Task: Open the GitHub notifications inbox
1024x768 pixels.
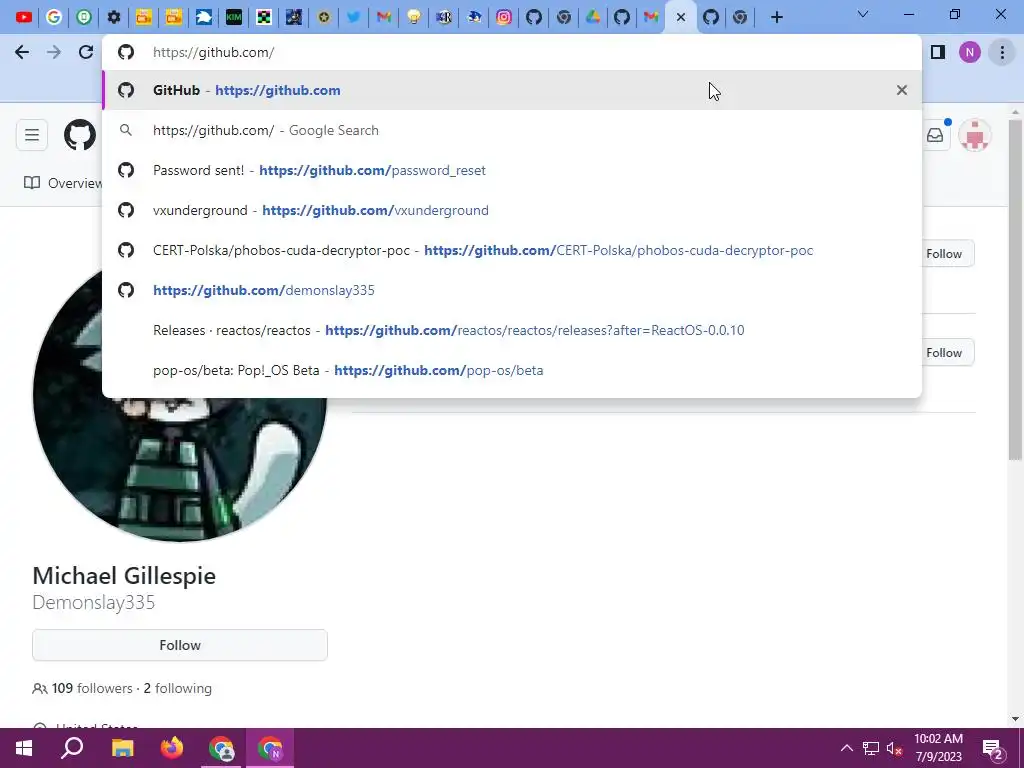Action: point(935,135)
